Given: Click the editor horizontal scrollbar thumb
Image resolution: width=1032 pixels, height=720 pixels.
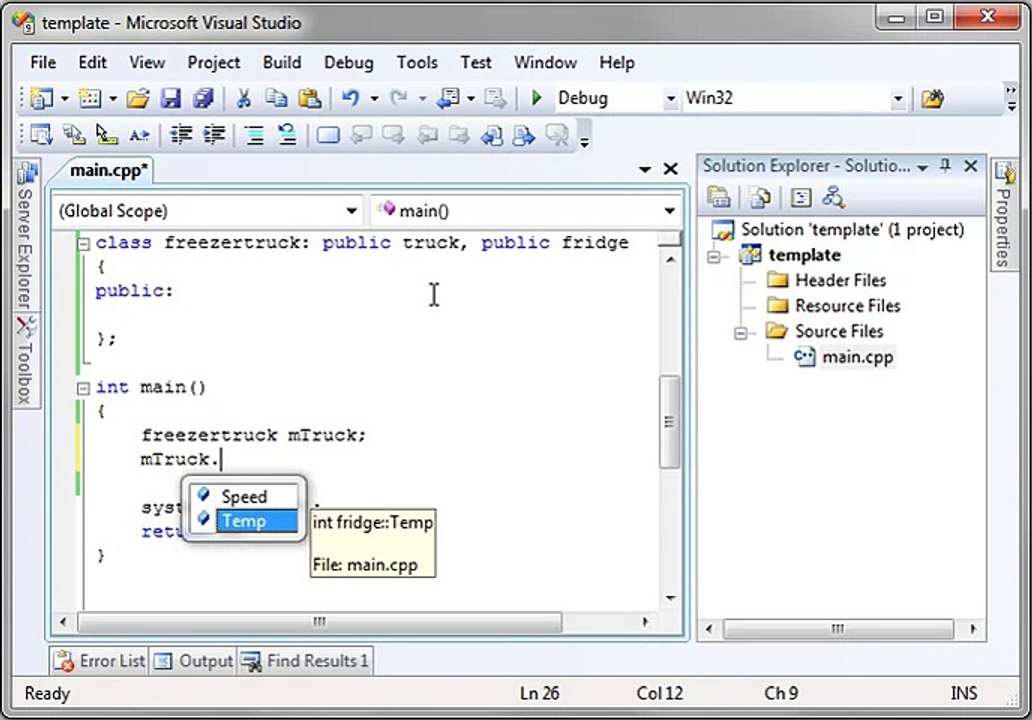Looking at the screenshot, I should (320, 622).
